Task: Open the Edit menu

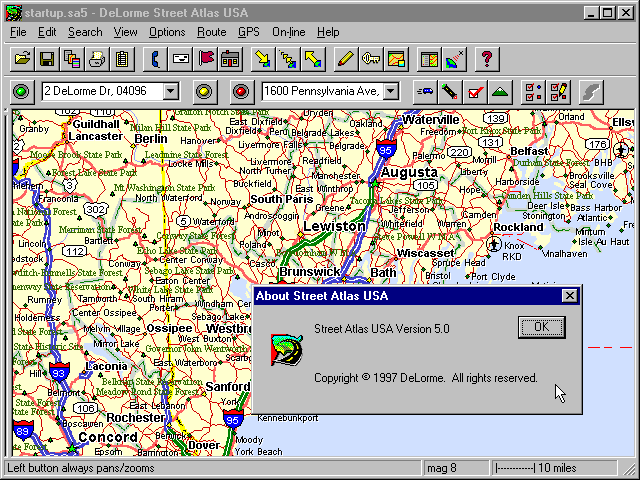Action: [47, 32]
